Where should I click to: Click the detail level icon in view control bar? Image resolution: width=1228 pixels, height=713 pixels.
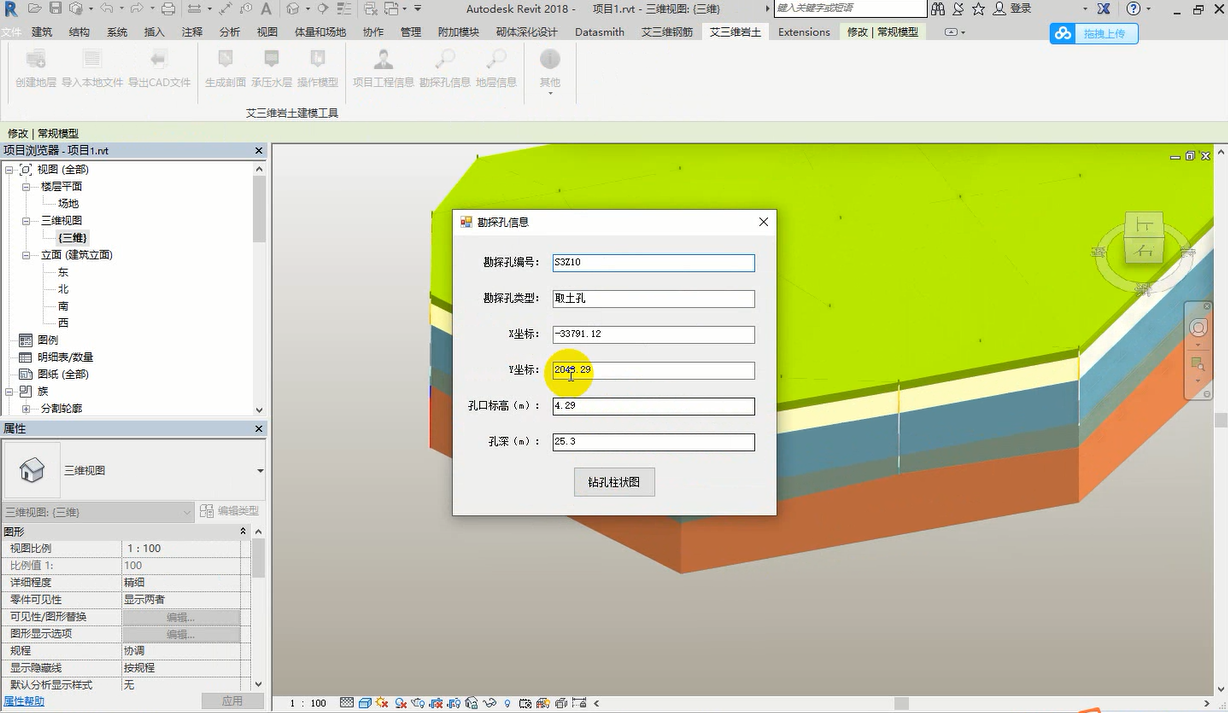coord(347,703)
